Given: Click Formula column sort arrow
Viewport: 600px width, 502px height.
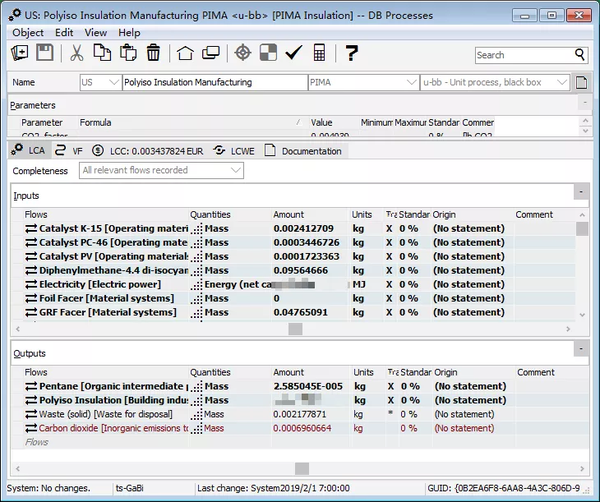Looking at the screenshot, I should (298, 122).
